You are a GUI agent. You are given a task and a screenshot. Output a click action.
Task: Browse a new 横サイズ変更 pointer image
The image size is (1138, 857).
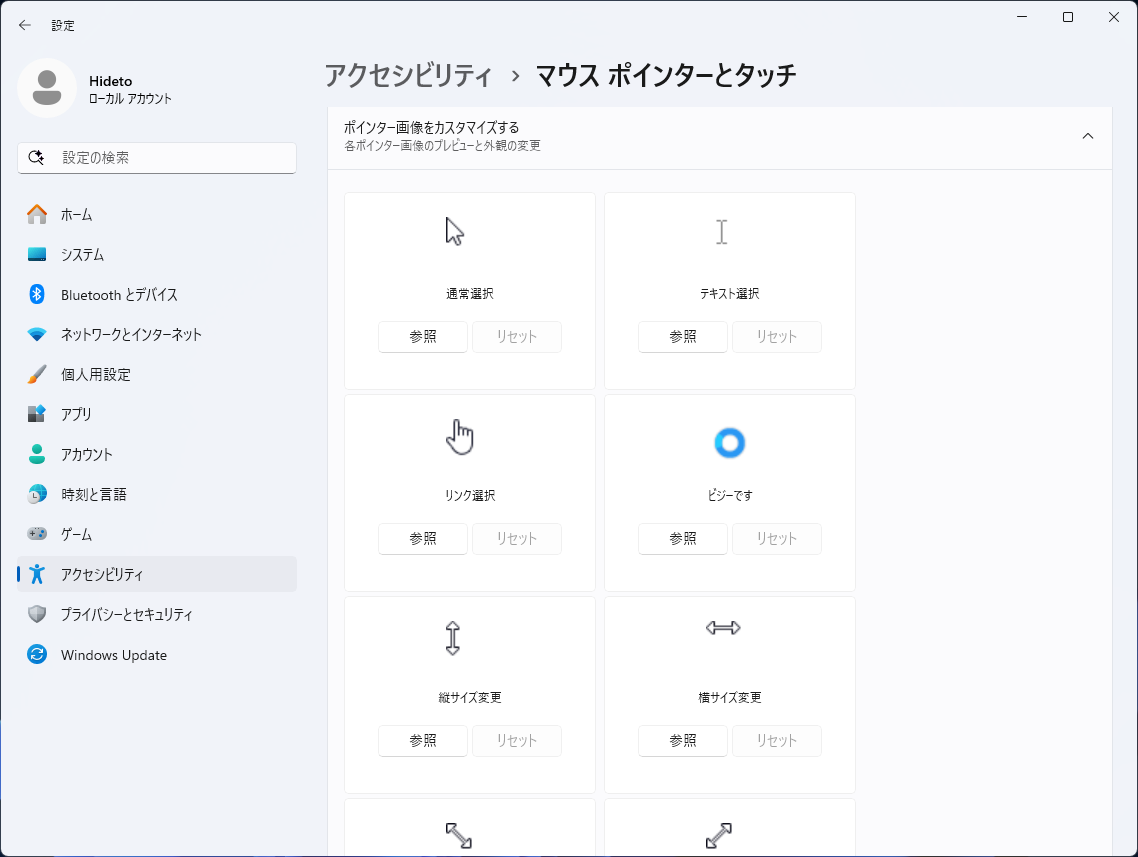pos(682,740)
